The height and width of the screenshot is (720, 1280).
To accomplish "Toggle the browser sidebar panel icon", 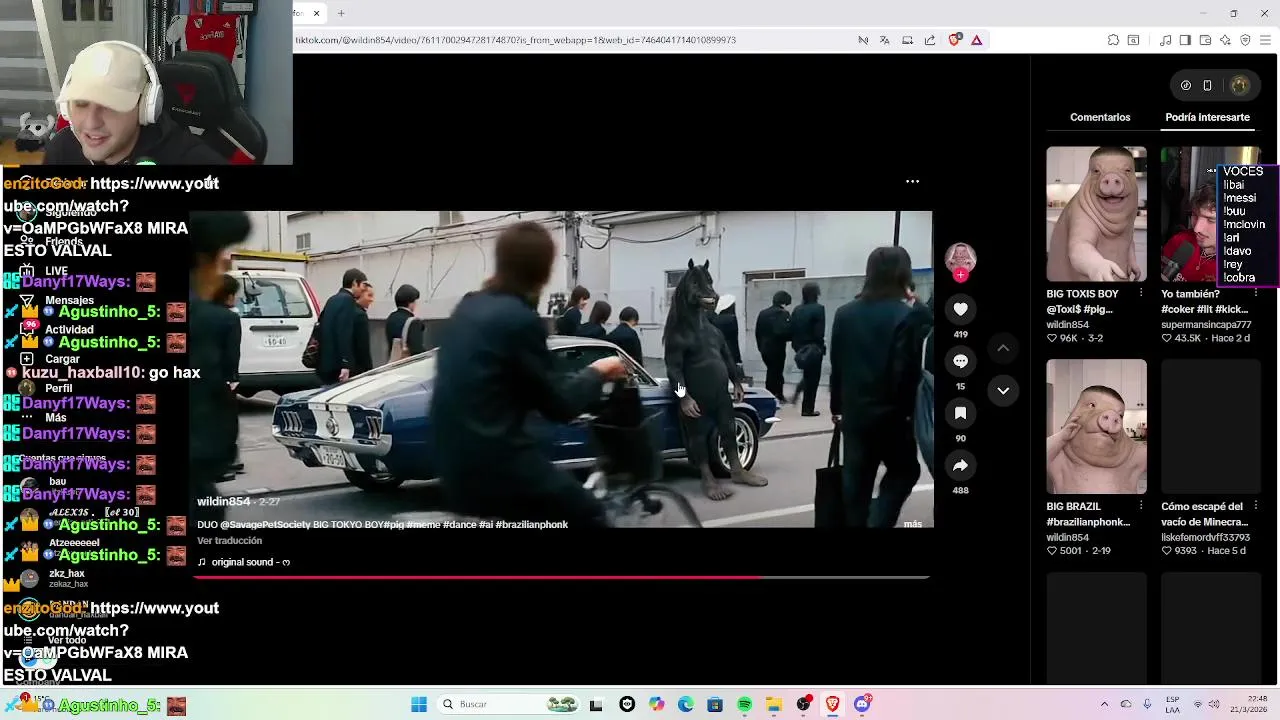I will pos(1185,40).
